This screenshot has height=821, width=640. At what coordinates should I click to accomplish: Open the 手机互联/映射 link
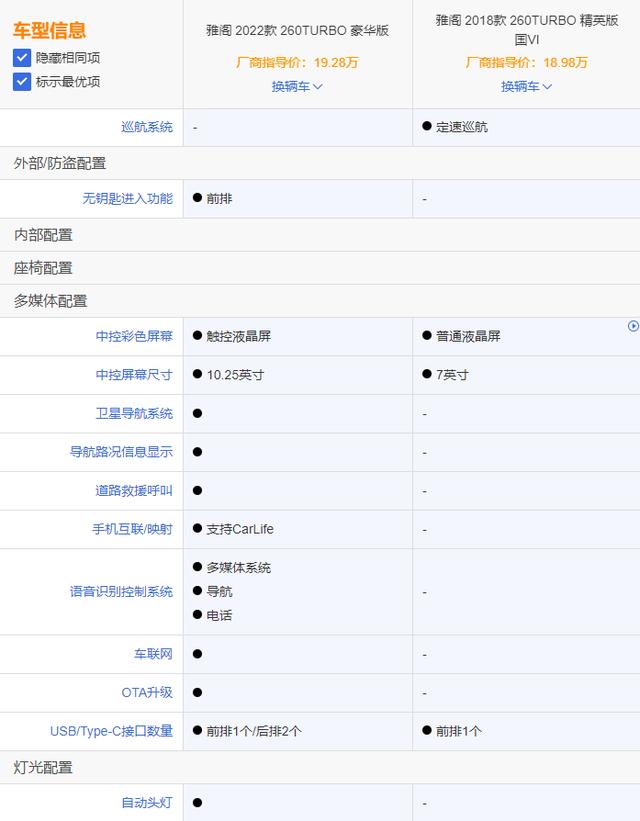point(133,529)
